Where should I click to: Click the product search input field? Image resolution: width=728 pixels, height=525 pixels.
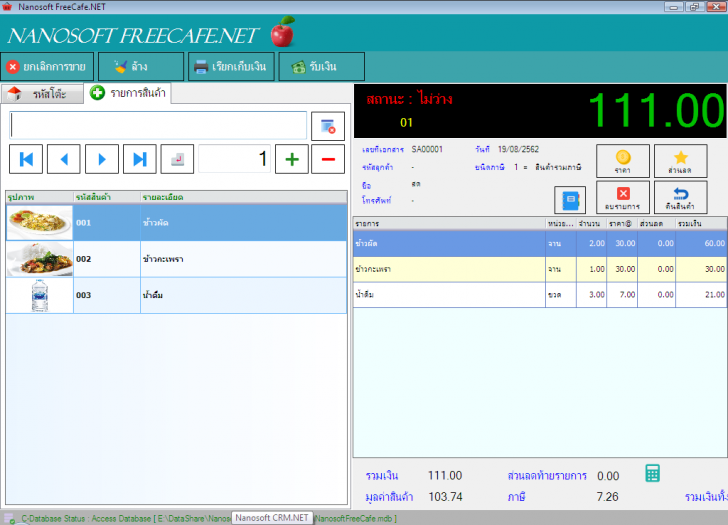[x=158, y=126]
